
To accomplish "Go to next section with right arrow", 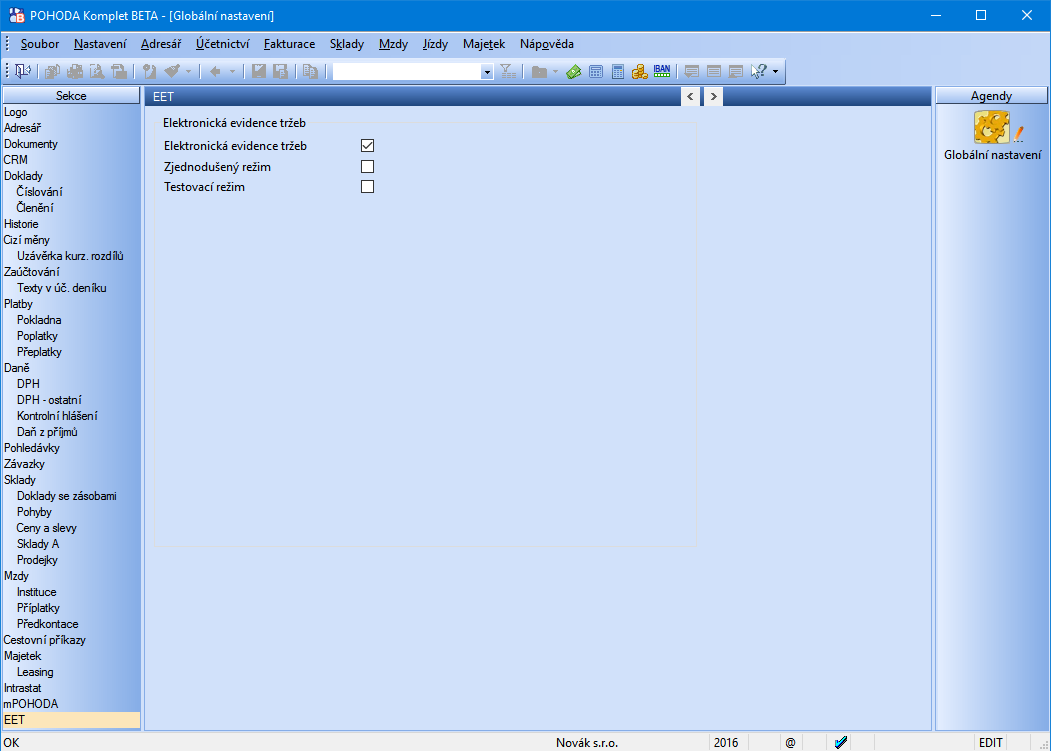I will coord(713,97).
